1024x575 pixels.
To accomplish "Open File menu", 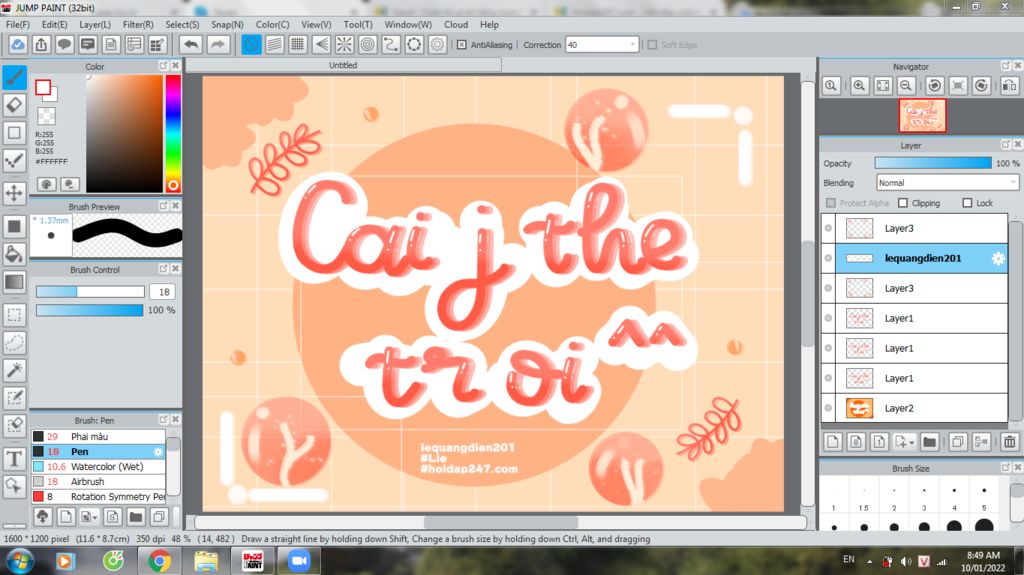I will tap(18, 24).
